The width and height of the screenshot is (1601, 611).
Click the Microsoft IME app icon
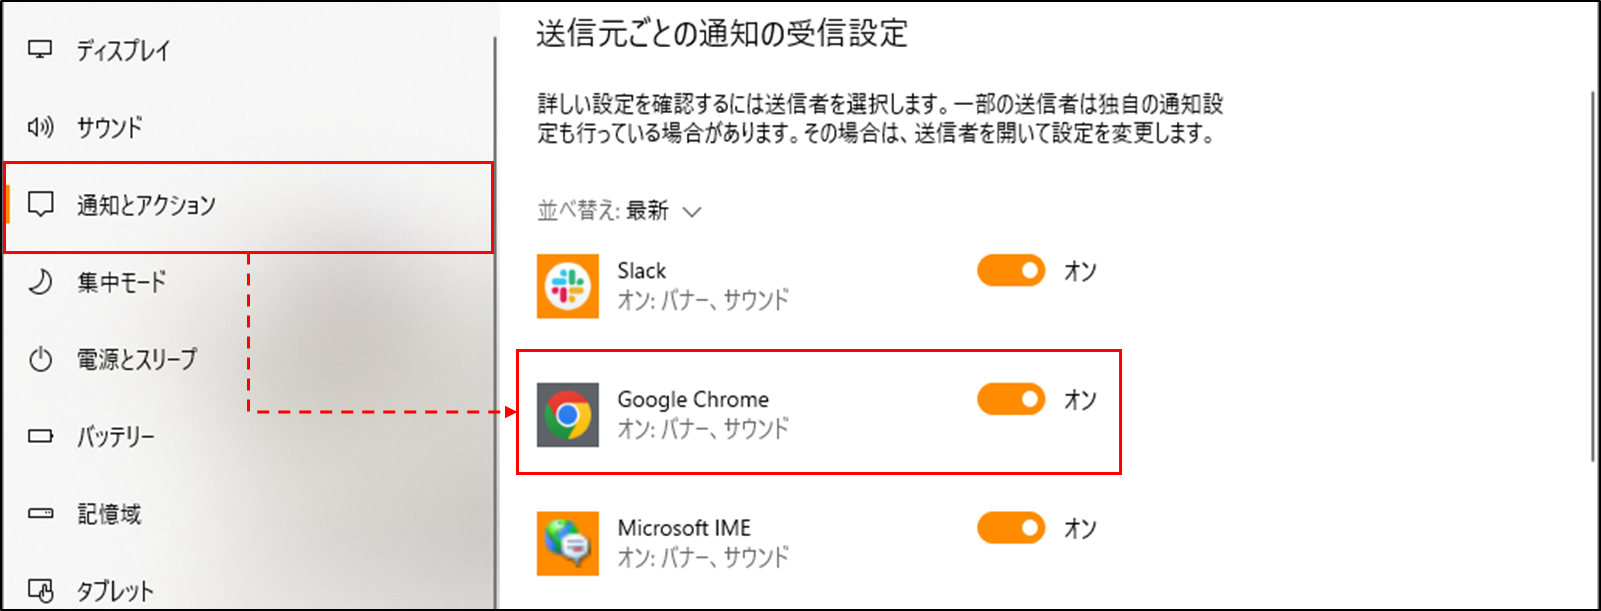(568, 543)
